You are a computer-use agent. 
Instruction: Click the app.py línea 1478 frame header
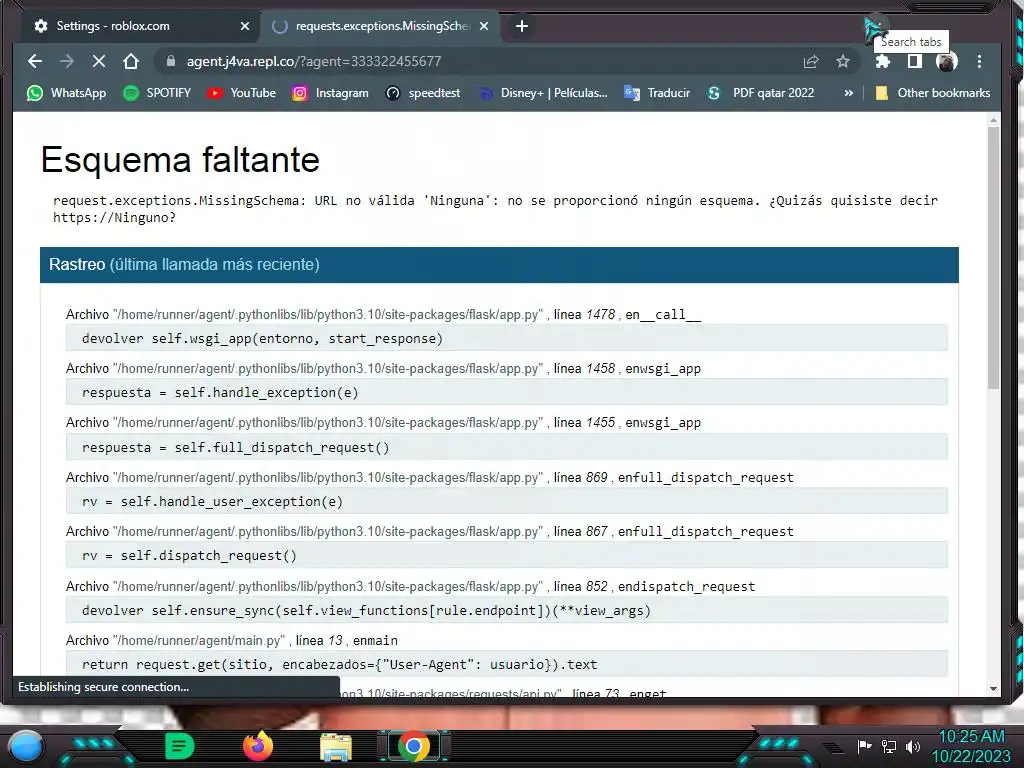(x=383, y=314)
